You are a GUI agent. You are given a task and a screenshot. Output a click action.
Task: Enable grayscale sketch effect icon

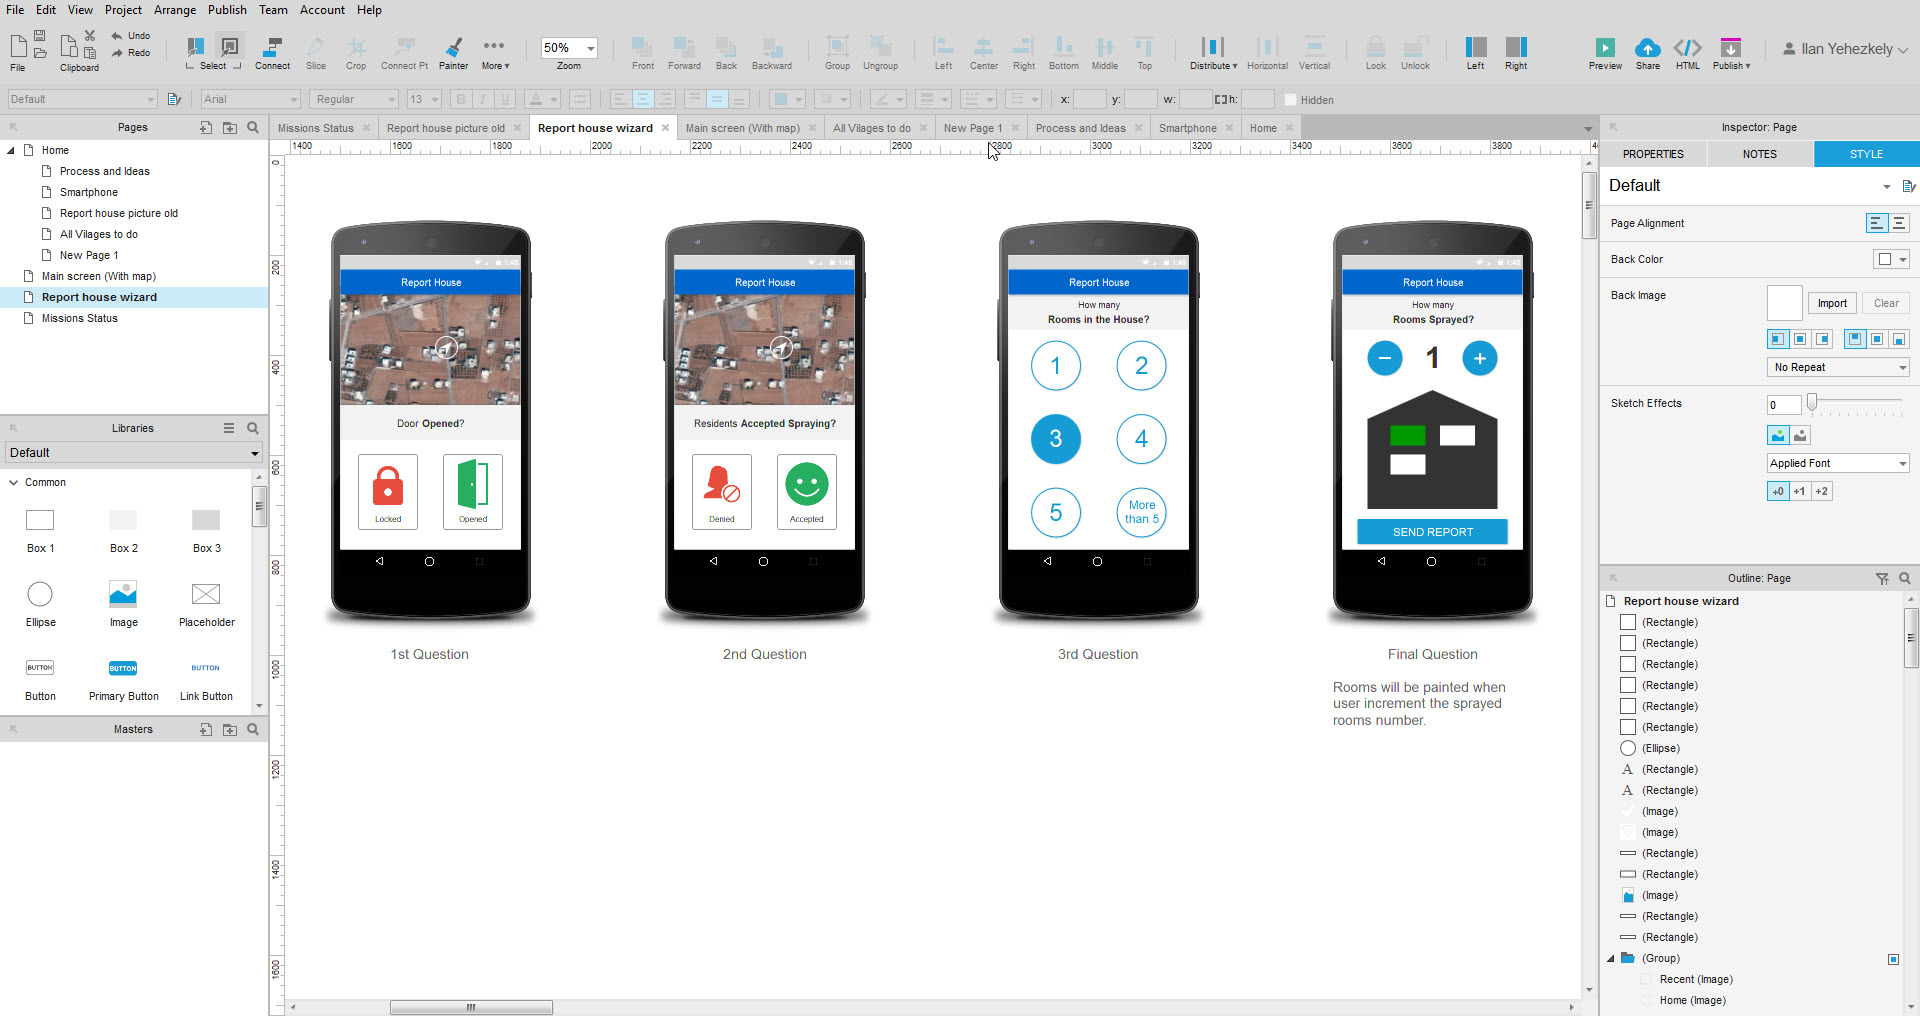1800,435
